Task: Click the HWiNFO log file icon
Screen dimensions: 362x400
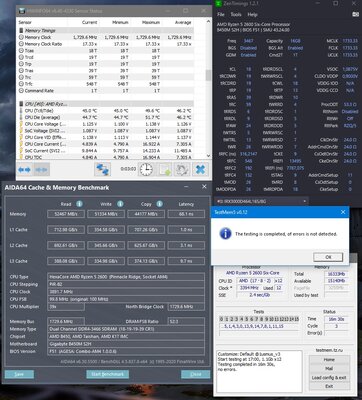Action: pyautogui.click(x=165, y=170)
